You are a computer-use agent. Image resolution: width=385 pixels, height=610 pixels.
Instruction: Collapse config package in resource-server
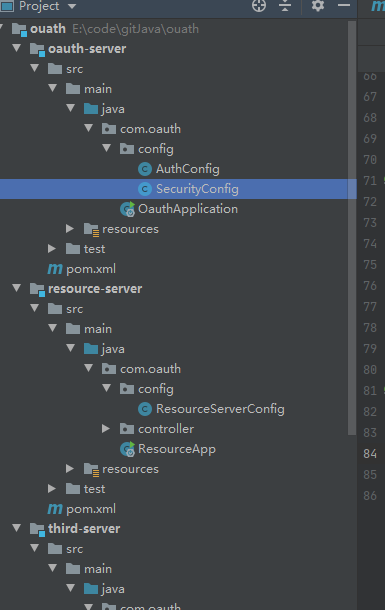(107, 388)
